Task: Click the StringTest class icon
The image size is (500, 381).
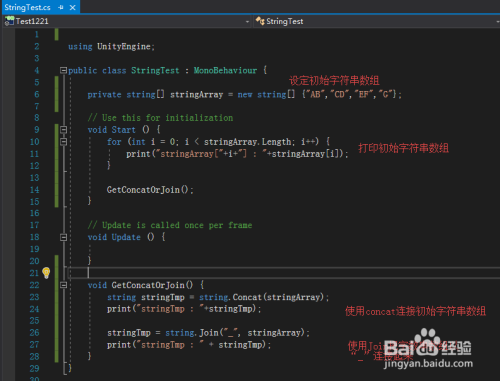Action: coord(260,21)
